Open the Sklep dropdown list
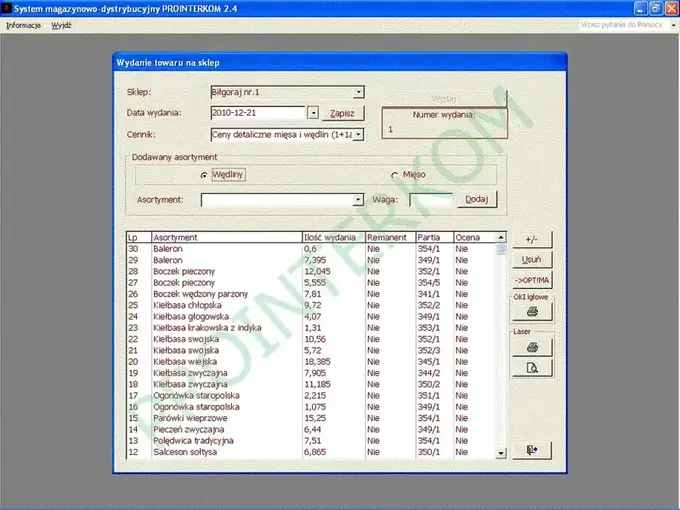The image size is (680, 510). point(358,92)
